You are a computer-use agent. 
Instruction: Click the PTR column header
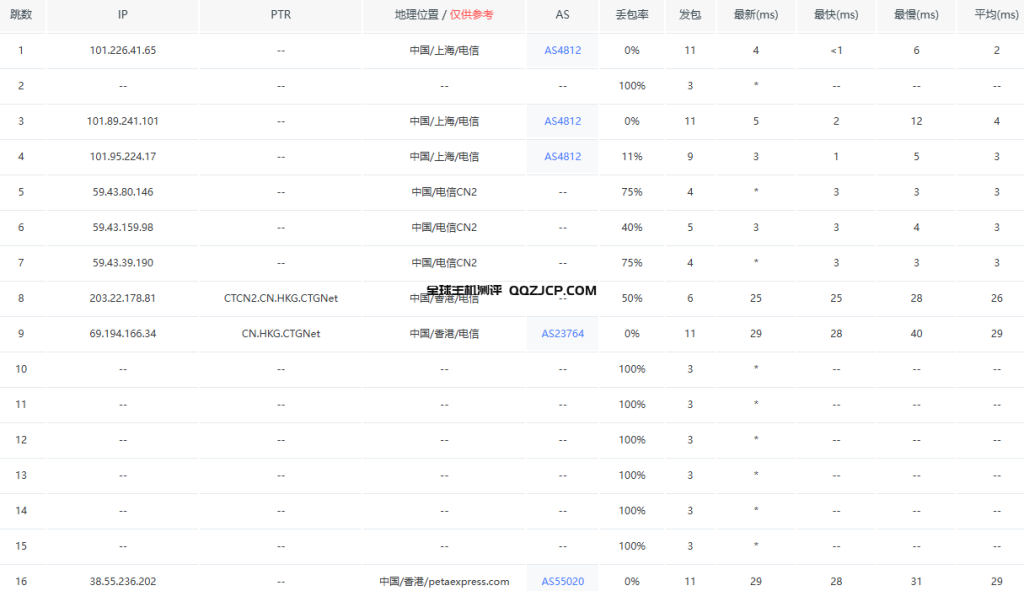(281, 15)
